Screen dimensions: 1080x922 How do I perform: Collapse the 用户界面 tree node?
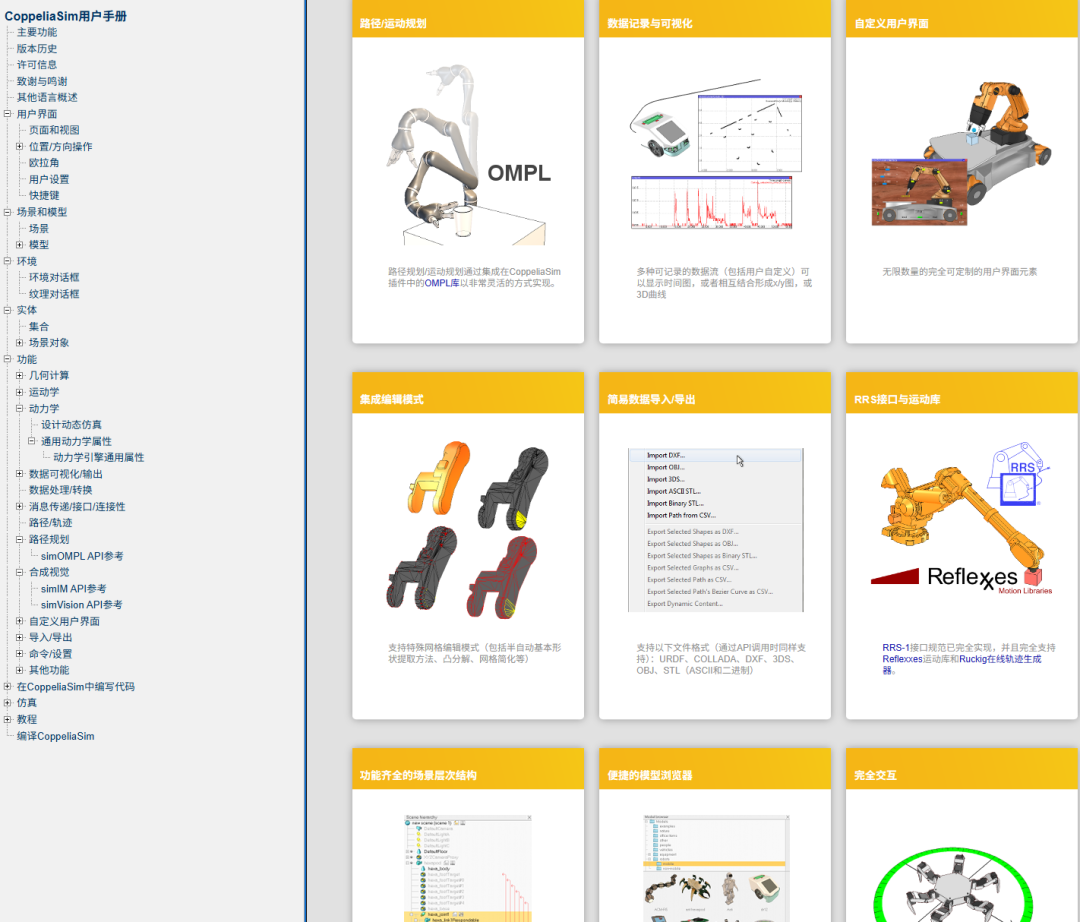8,114
